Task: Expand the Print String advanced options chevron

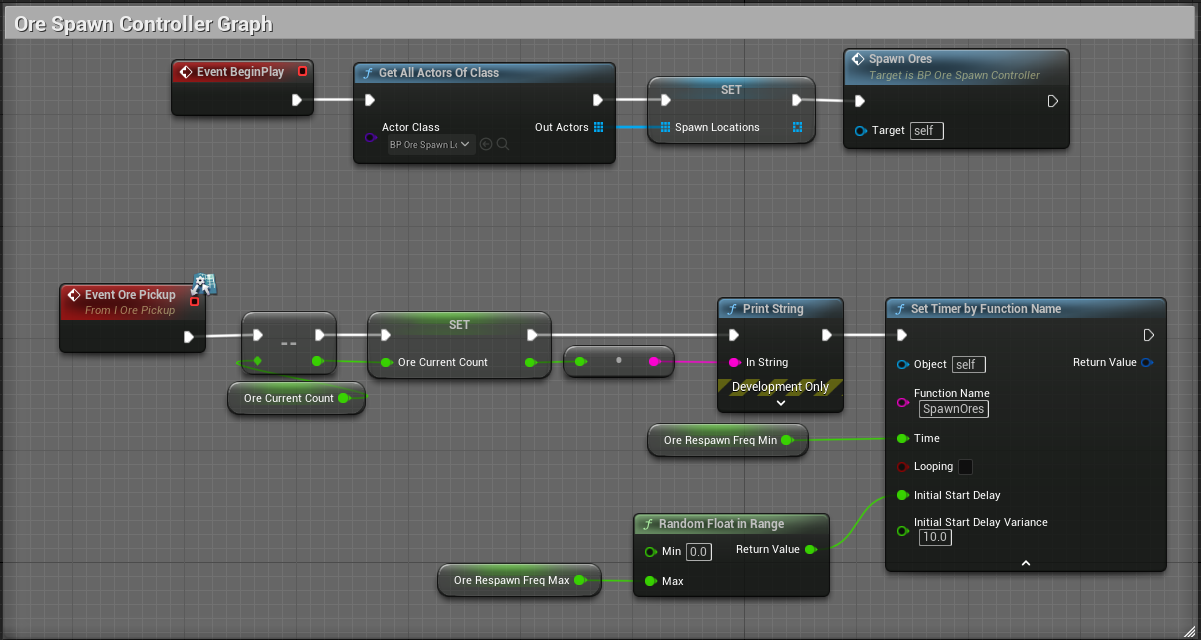Action: click(781, 403)
